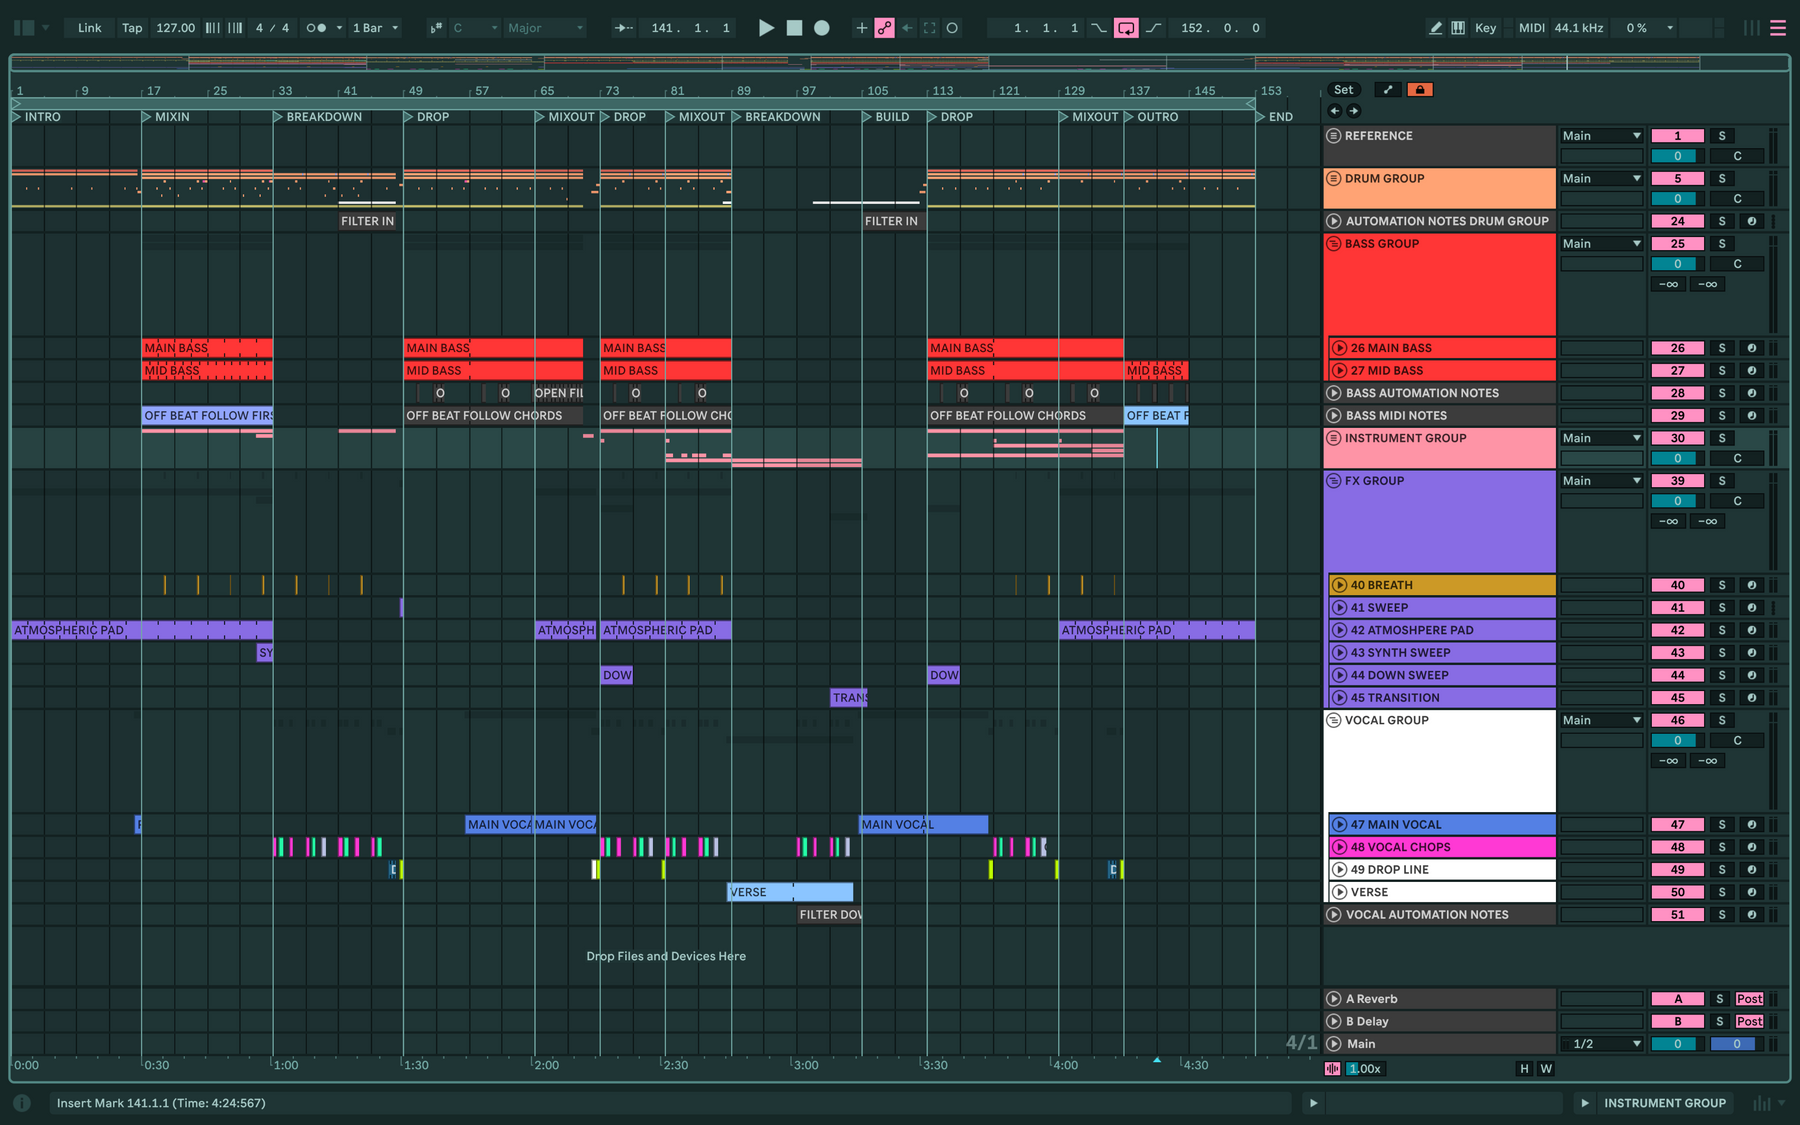Click the Re-enable Automation arrow icon
Viewport: 1800px width, 1125px height.
pyautogui.click(x=907, y=28)
